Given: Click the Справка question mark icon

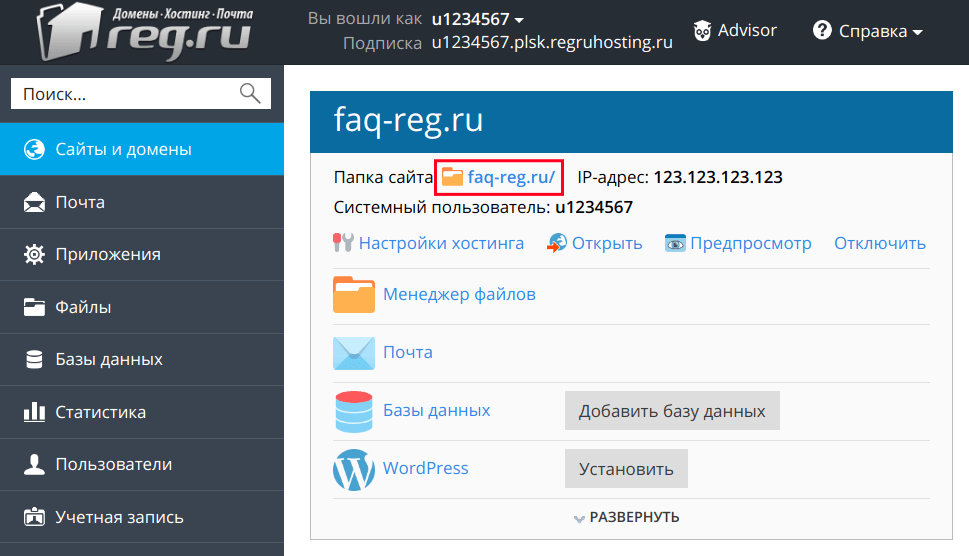Looking at the screenshot, I should click(x=822, y=30).
